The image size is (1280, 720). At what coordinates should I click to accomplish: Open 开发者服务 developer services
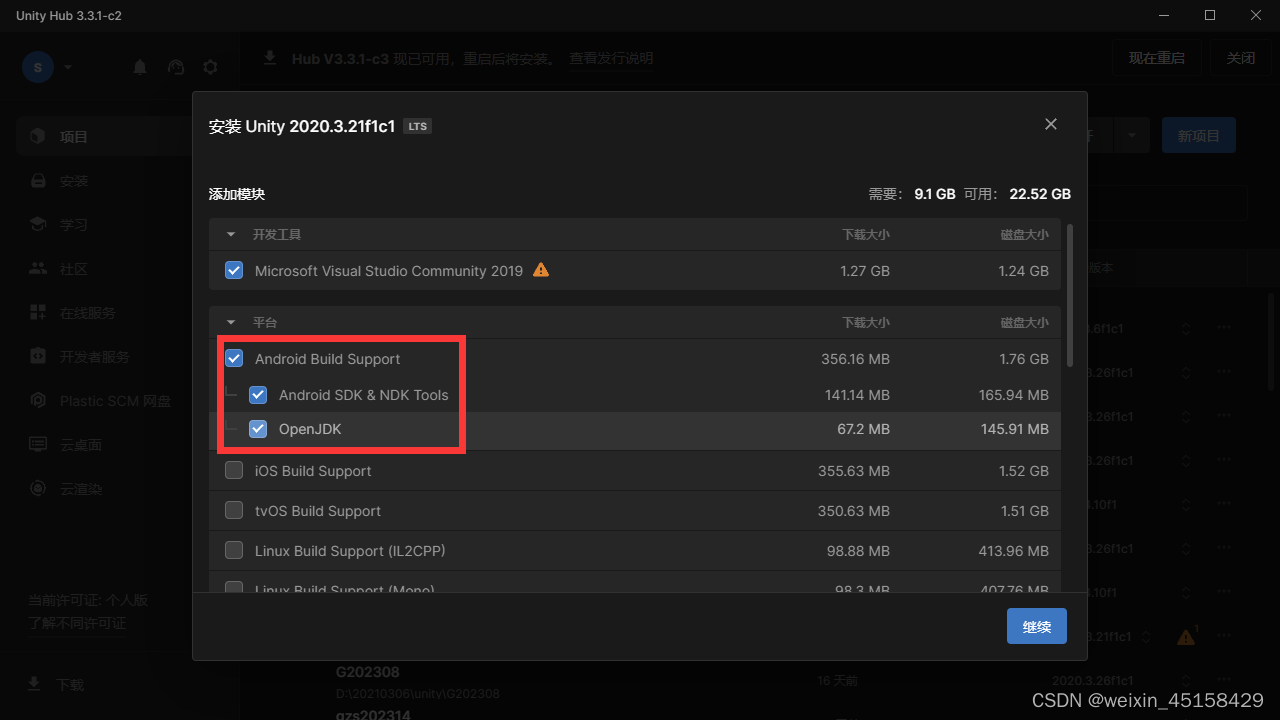(120, 357)
